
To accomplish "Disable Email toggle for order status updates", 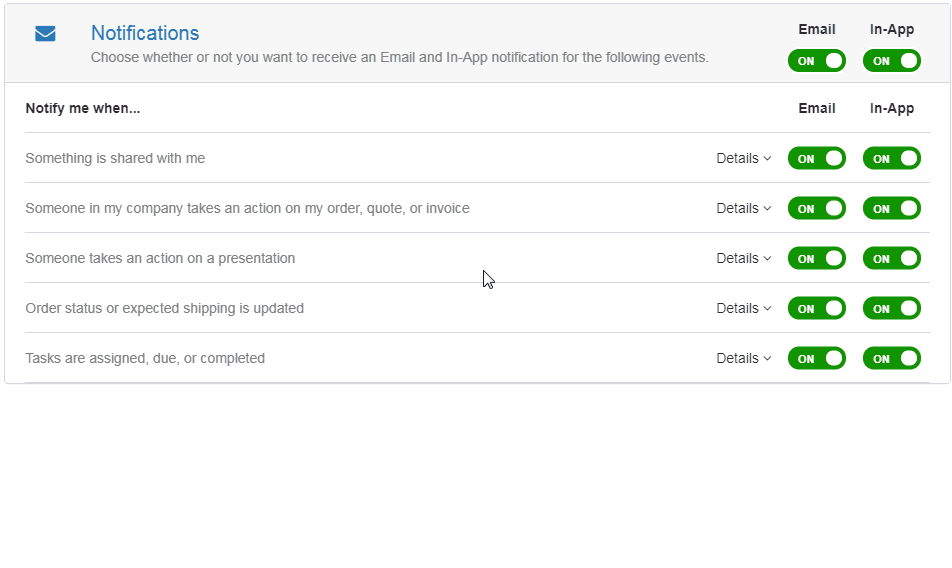I will pos(817,308).
